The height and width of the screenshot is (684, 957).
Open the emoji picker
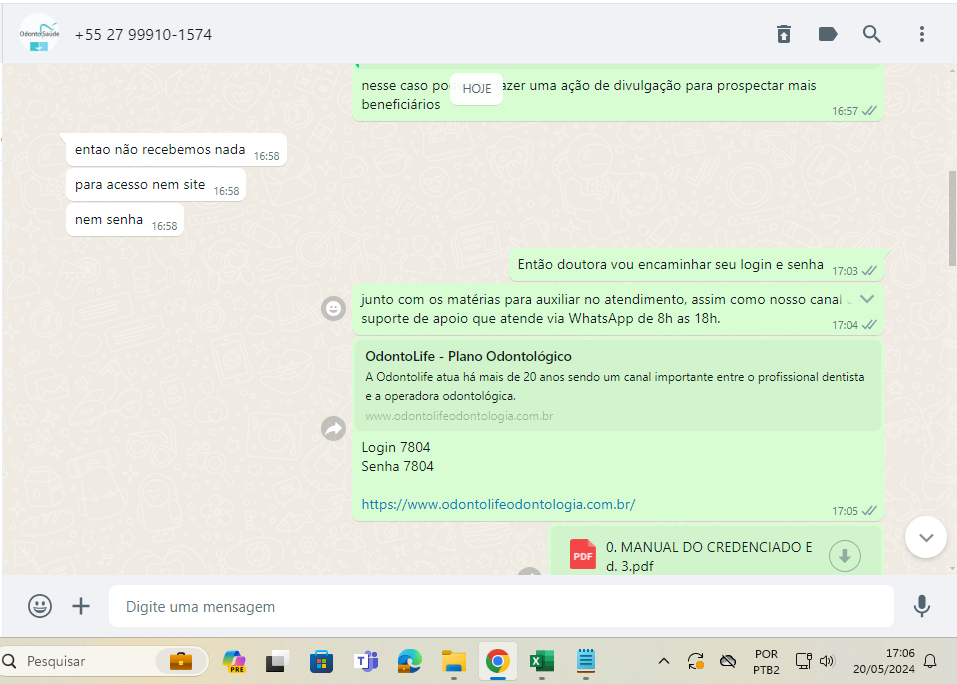[x=40, y=606]
